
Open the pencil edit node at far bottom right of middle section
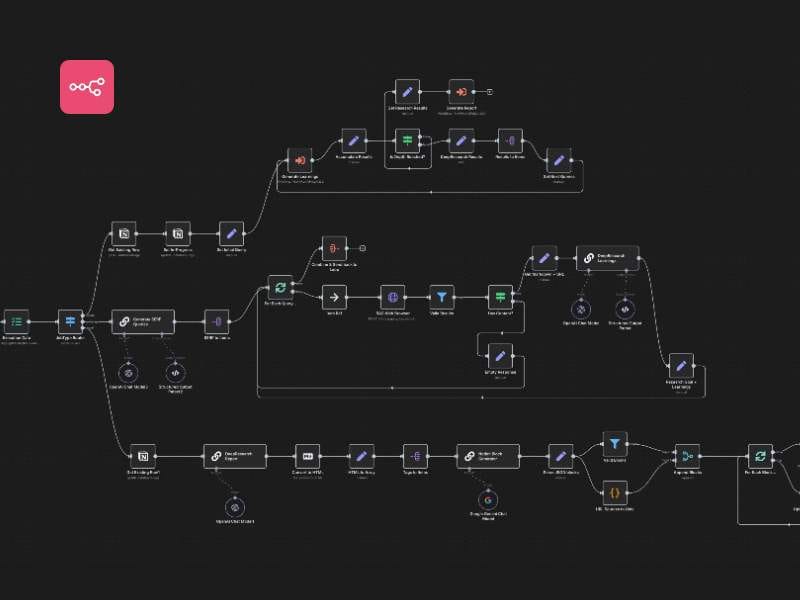[x=681, y=364]
